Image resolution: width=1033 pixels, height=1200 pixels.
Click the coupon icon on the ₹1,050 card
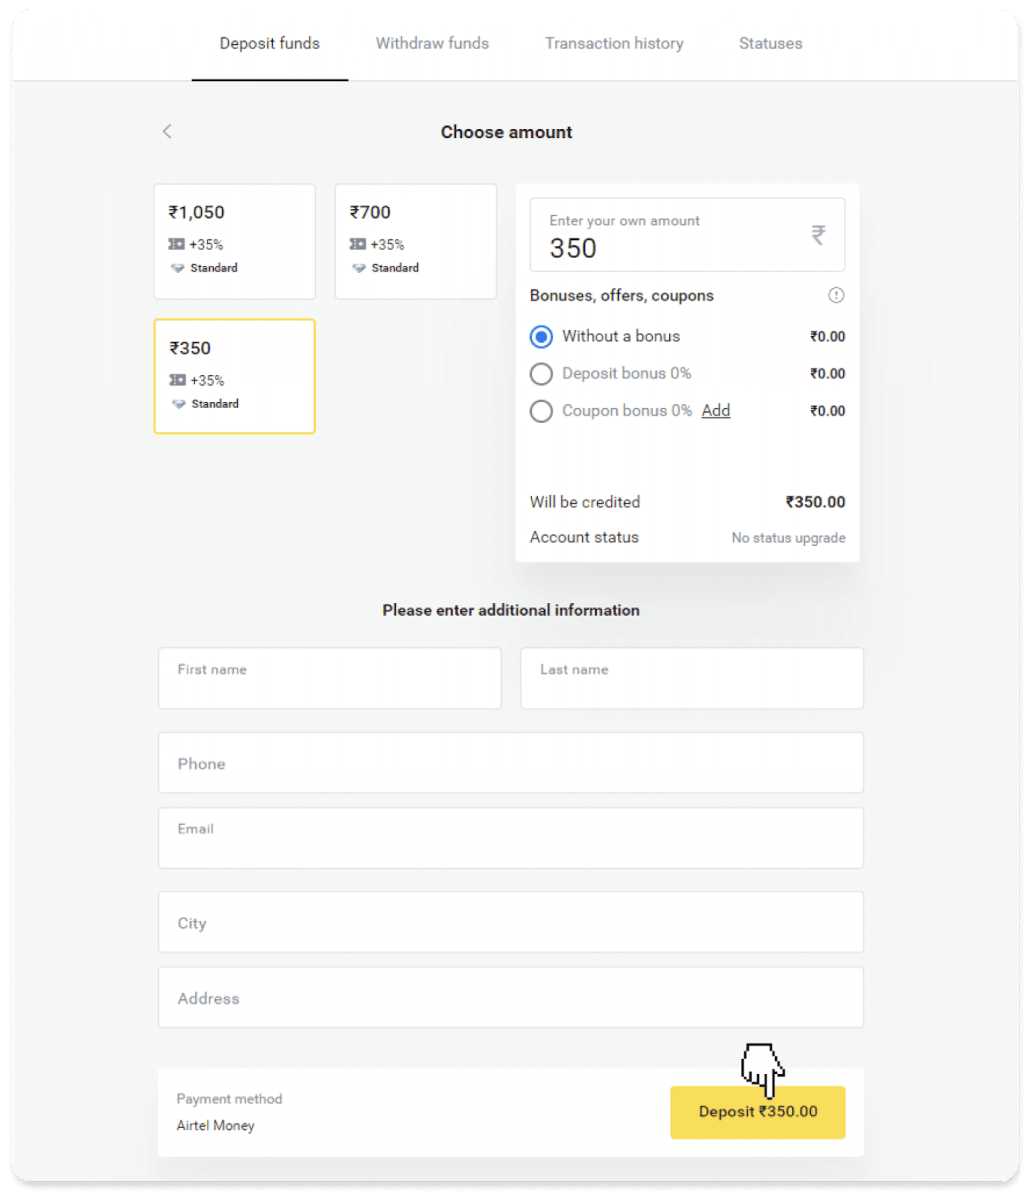tap(177, 244)
